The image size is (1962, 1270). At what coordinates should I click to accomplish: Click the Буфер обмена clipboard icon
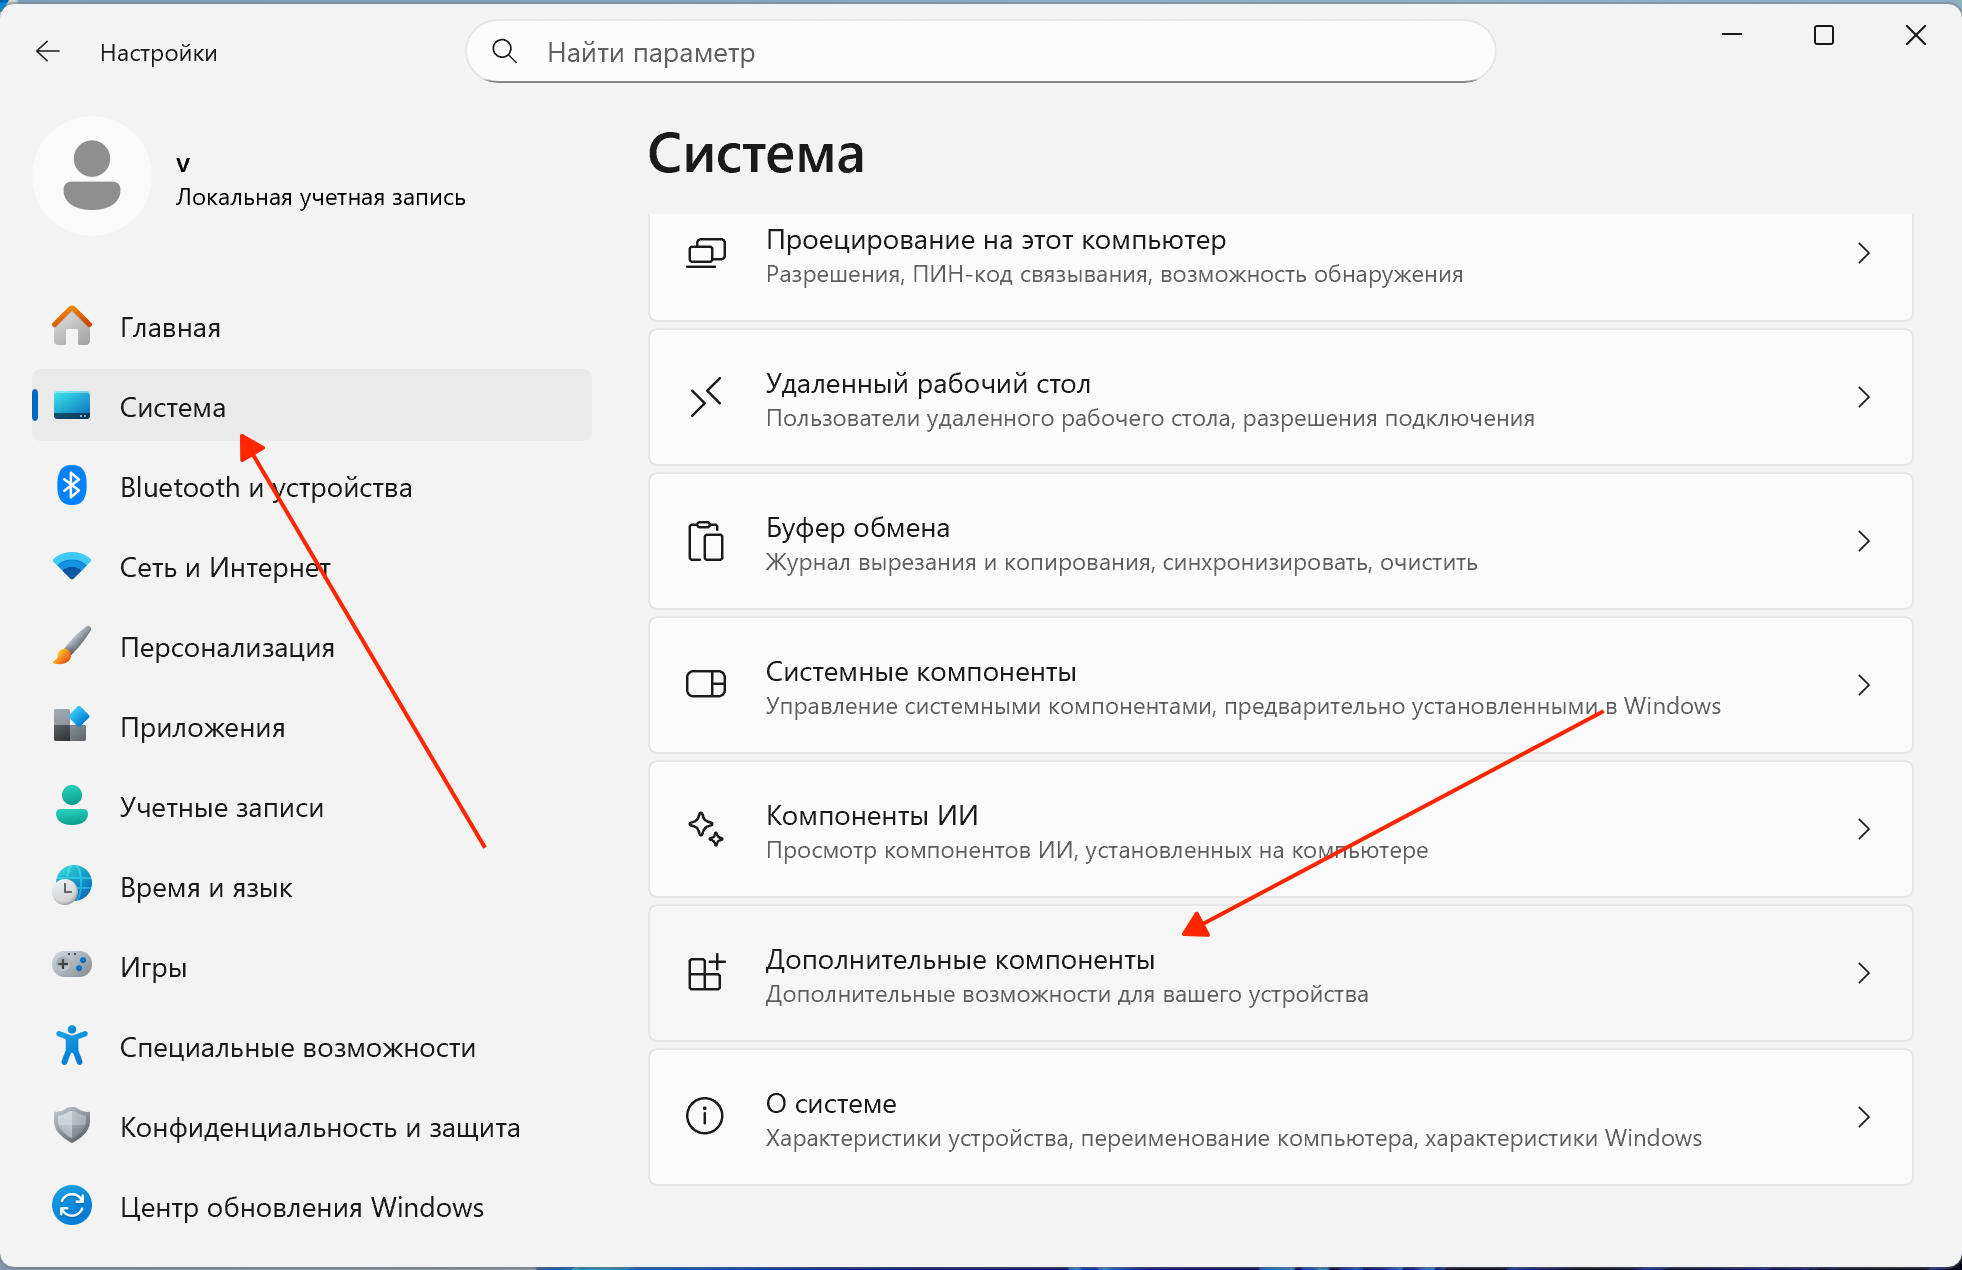pyautogui.click(x=706, y=541)
